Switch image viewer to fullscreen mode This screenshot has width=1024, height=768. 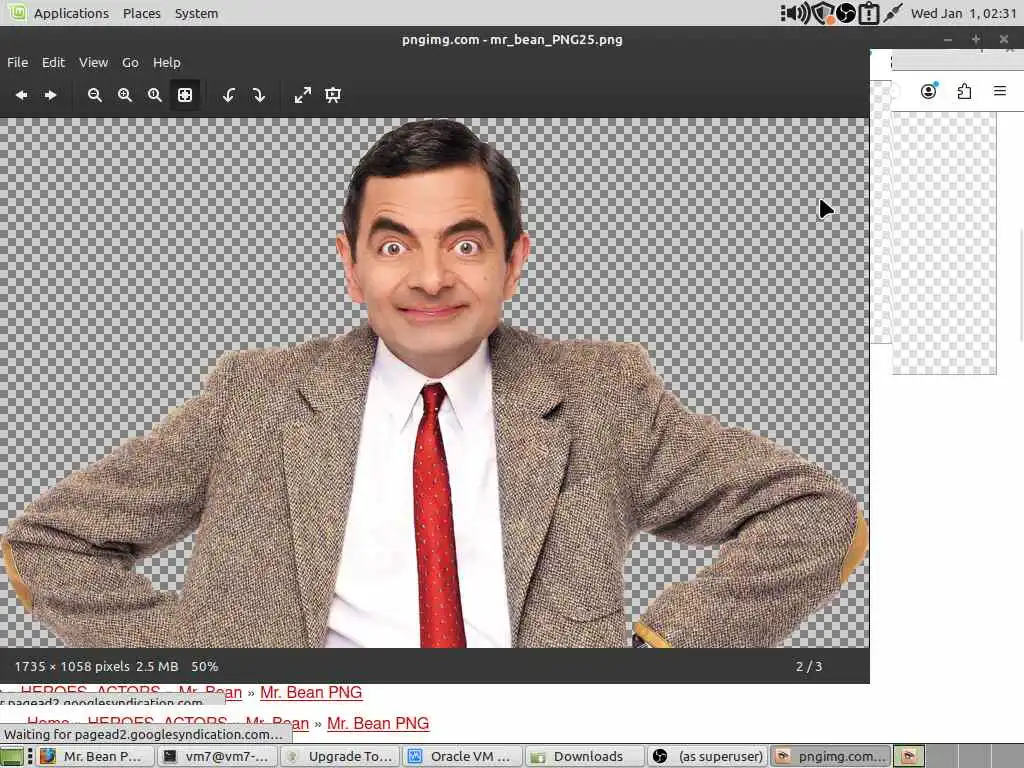point(303,95)
